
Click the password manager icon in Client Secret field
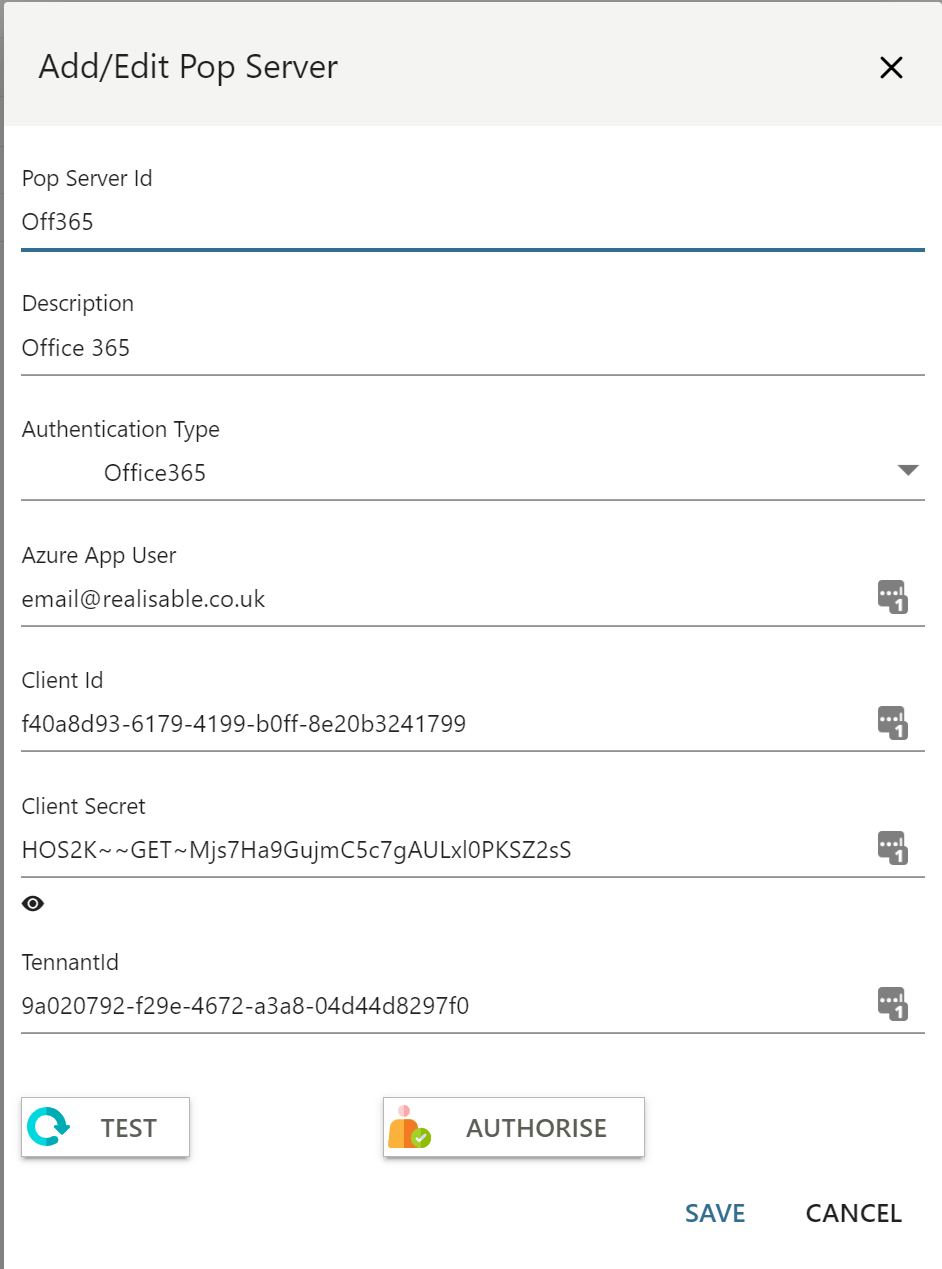[892, 848]
